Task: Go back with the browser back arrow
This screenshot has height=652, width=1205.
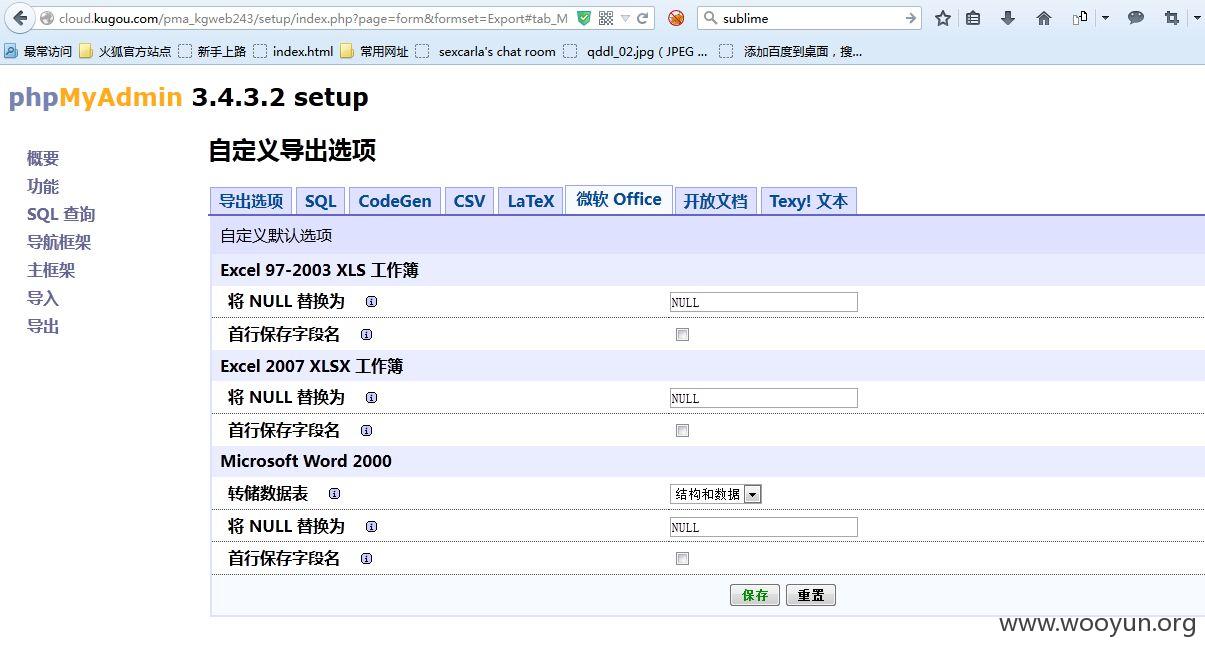Action: [x=20, y=18]
